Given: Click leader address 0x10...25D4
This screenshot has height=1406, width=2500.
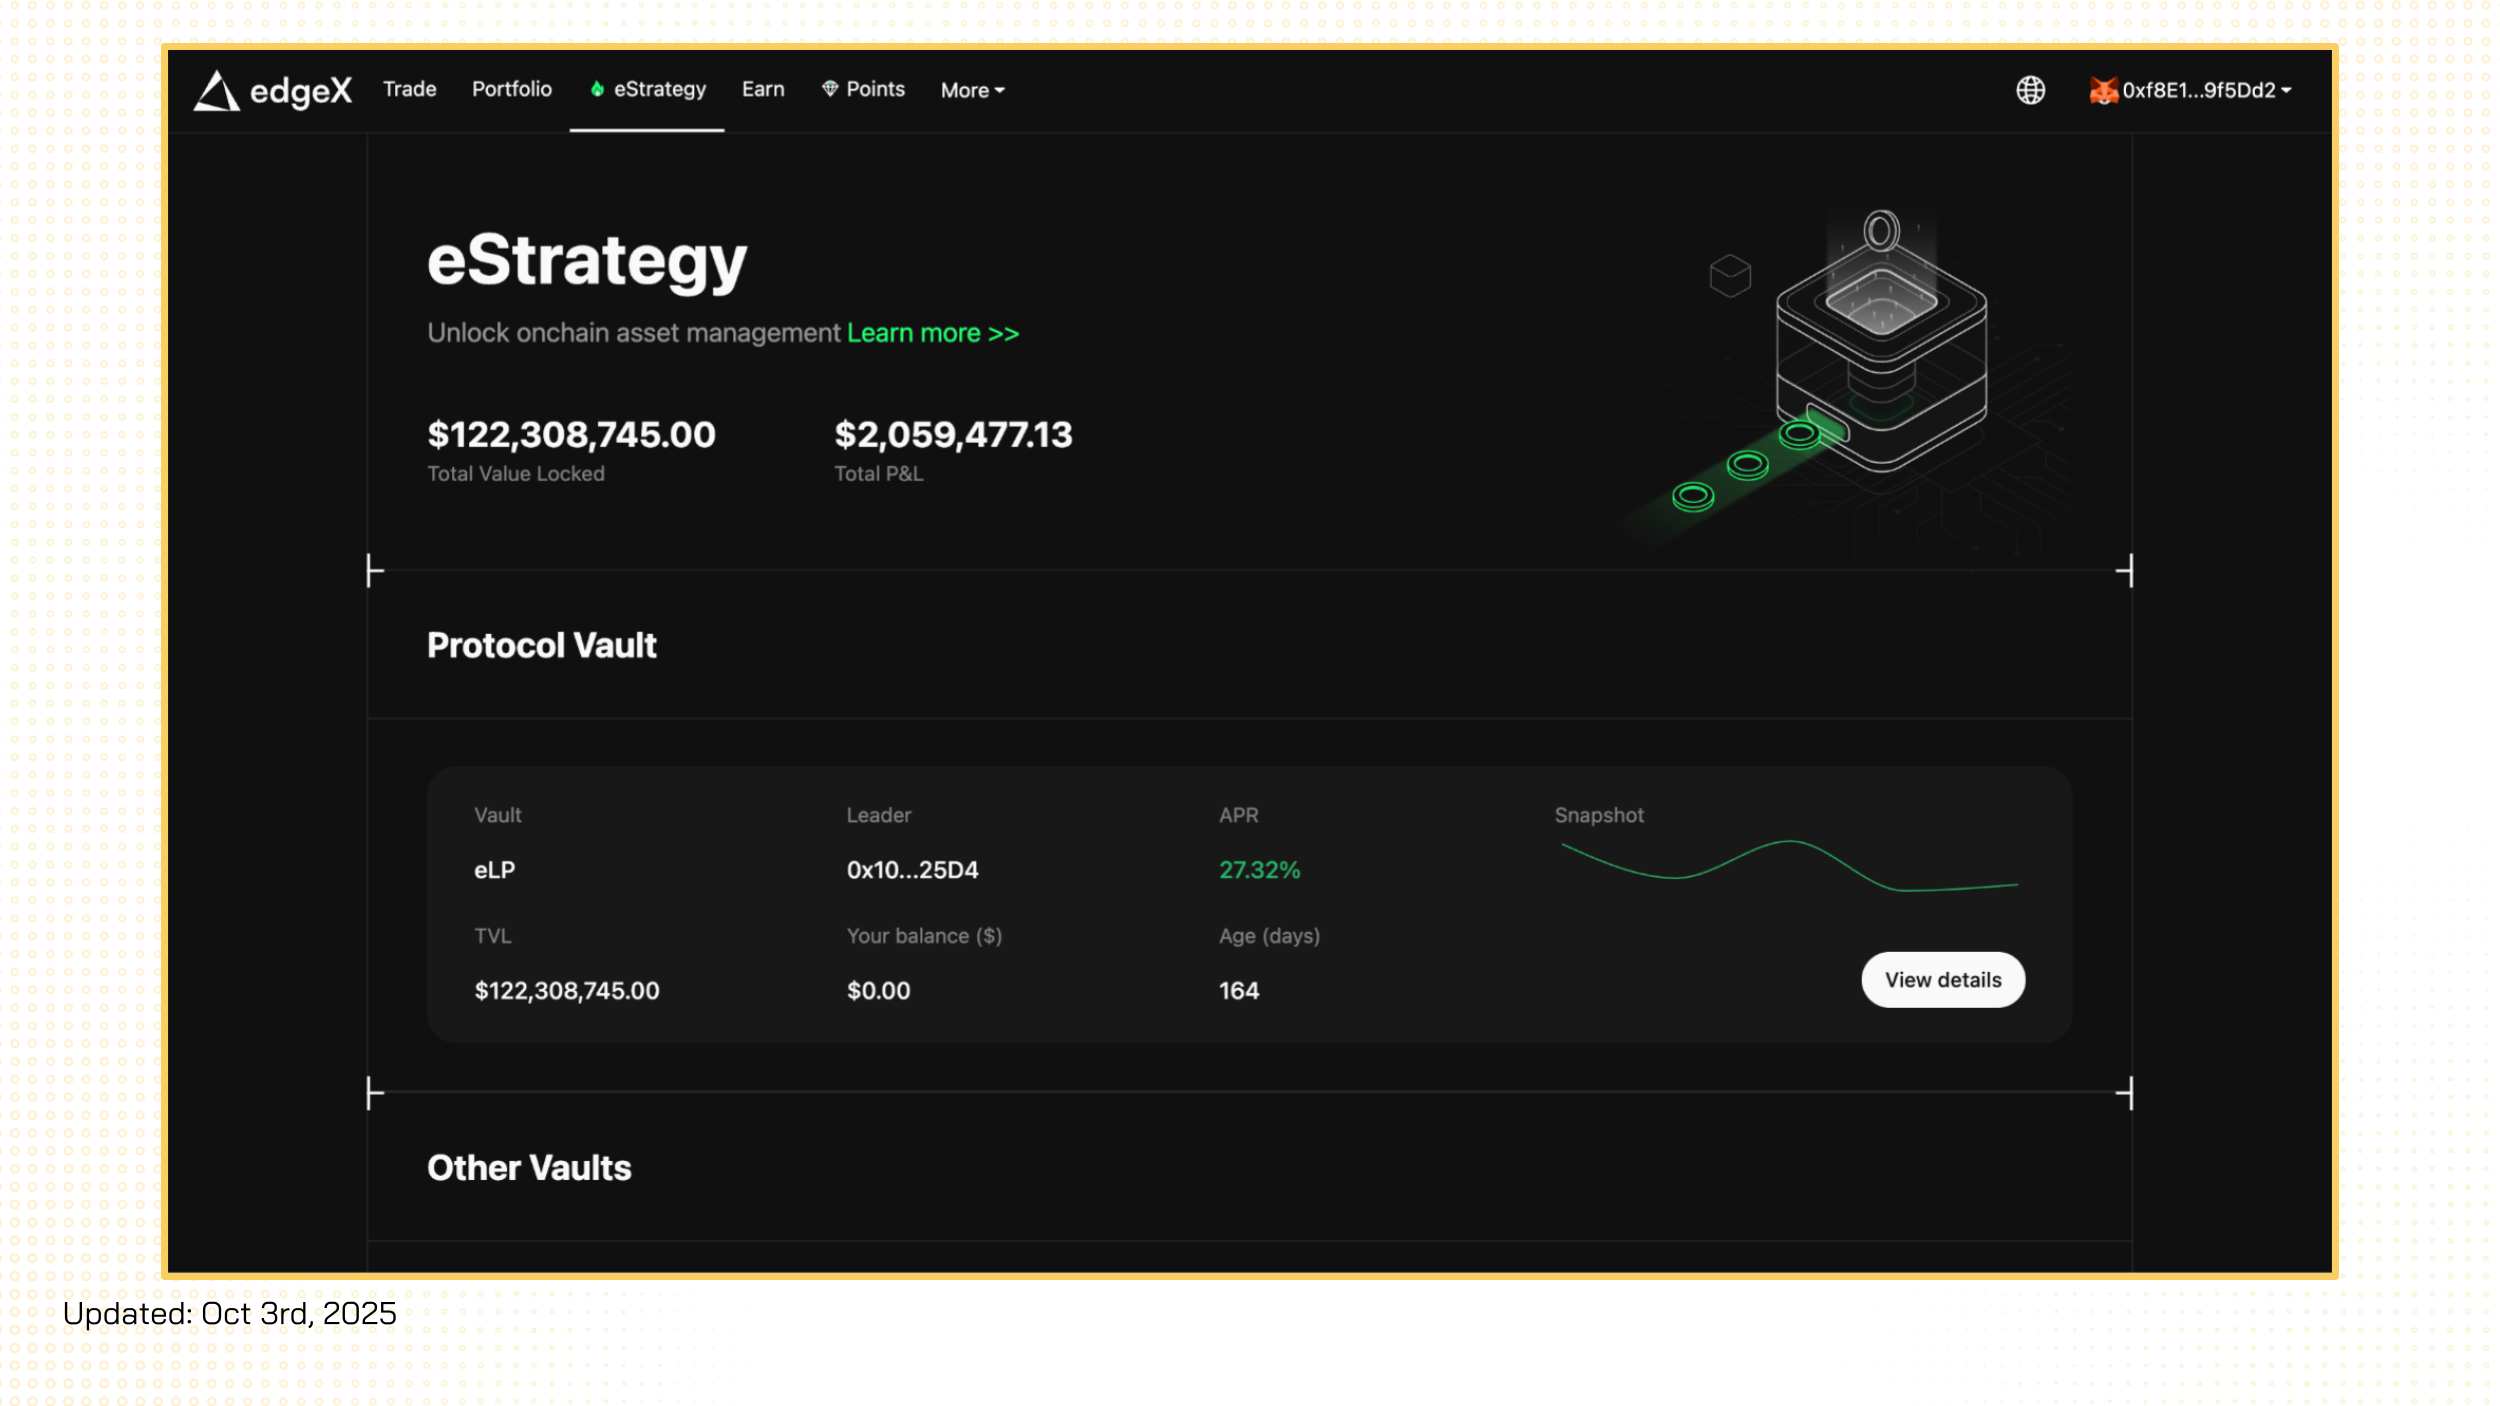Looking at the screenshot, I should (x=912, y=870).
